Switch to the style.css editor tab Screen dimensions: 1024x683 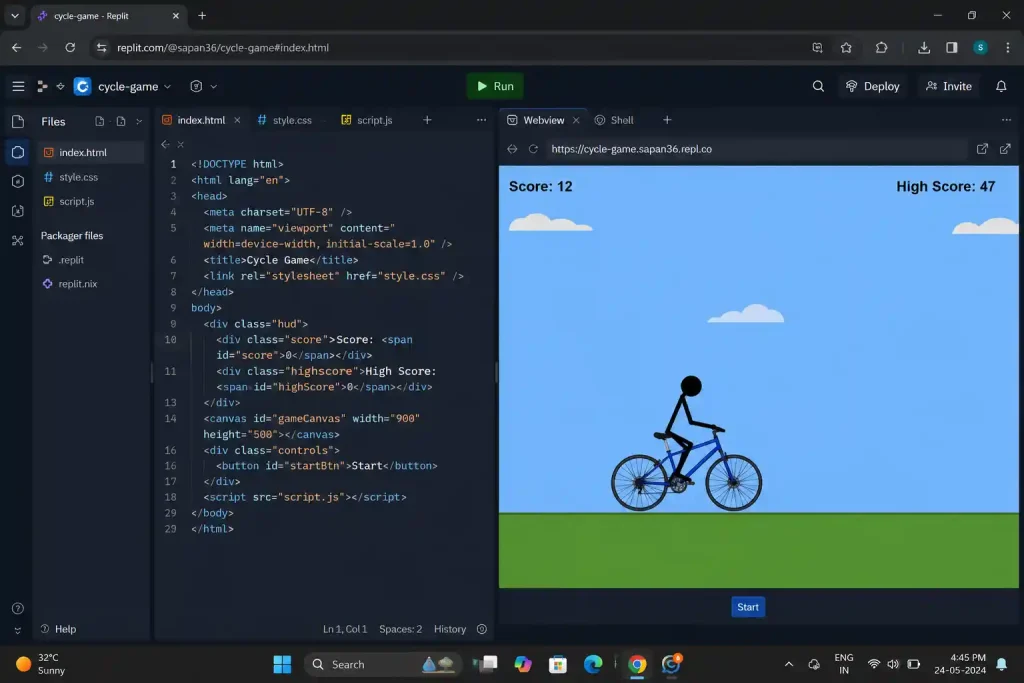tap(285, 120)
